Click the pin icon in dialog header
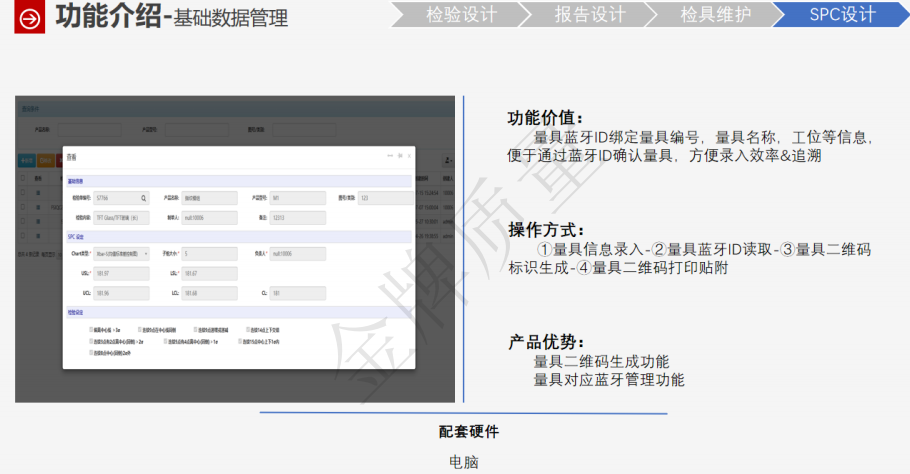This screenshot has width=910, height=474. (x=400, y=156)
